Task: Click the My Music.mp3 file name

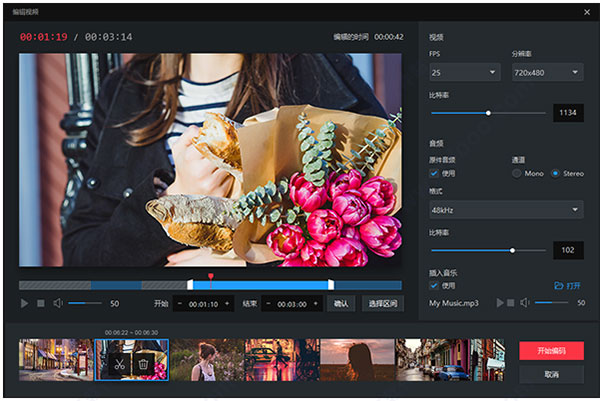Action: pos(453,303)
